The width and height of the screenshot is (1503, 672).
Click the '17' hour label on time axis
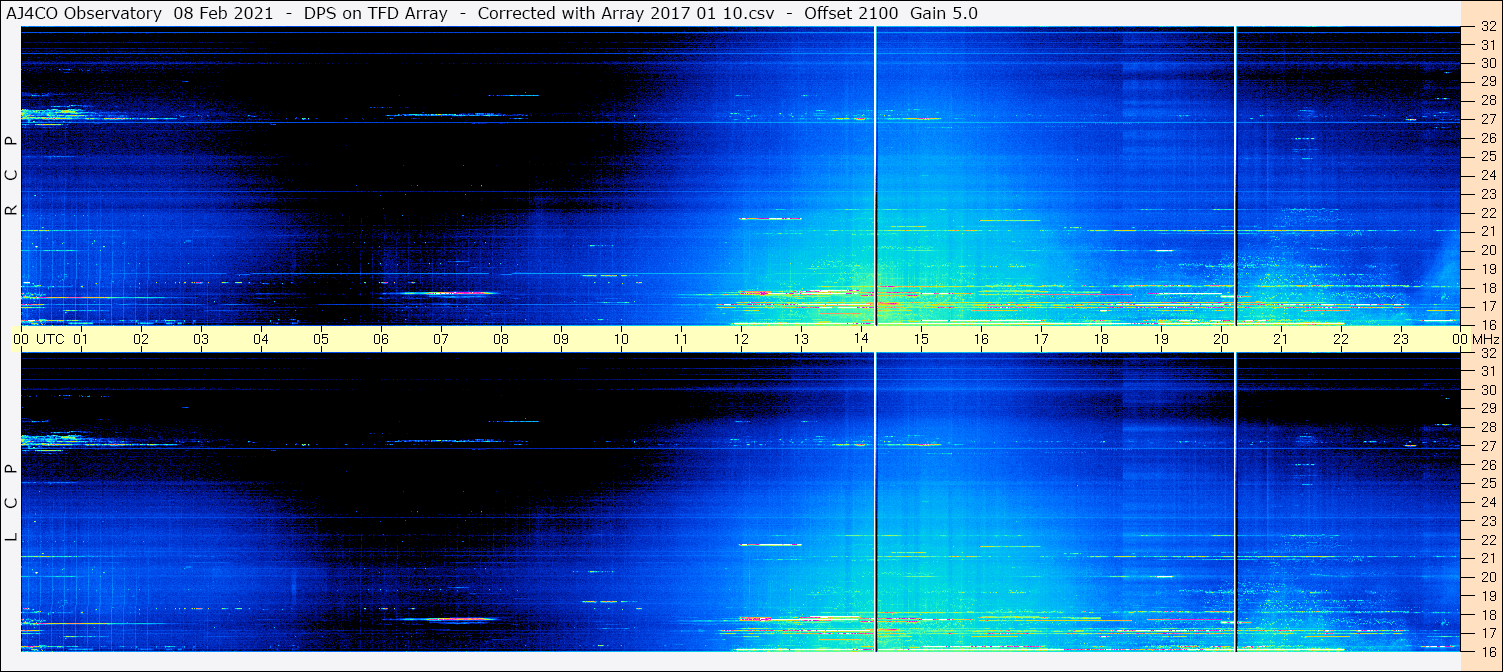(1041, 339)
